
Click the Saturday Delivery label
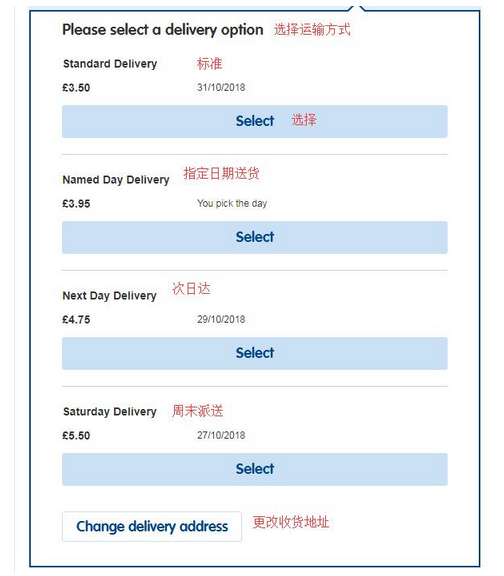109,411
